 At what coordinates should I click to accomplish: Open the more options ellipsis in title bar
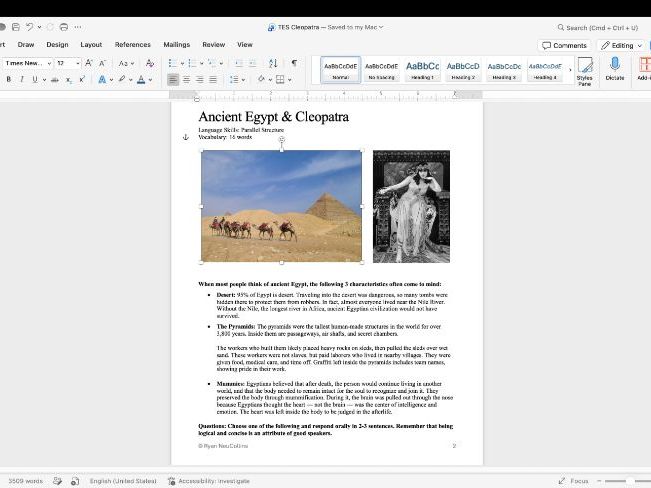click(x=78, y=27)
